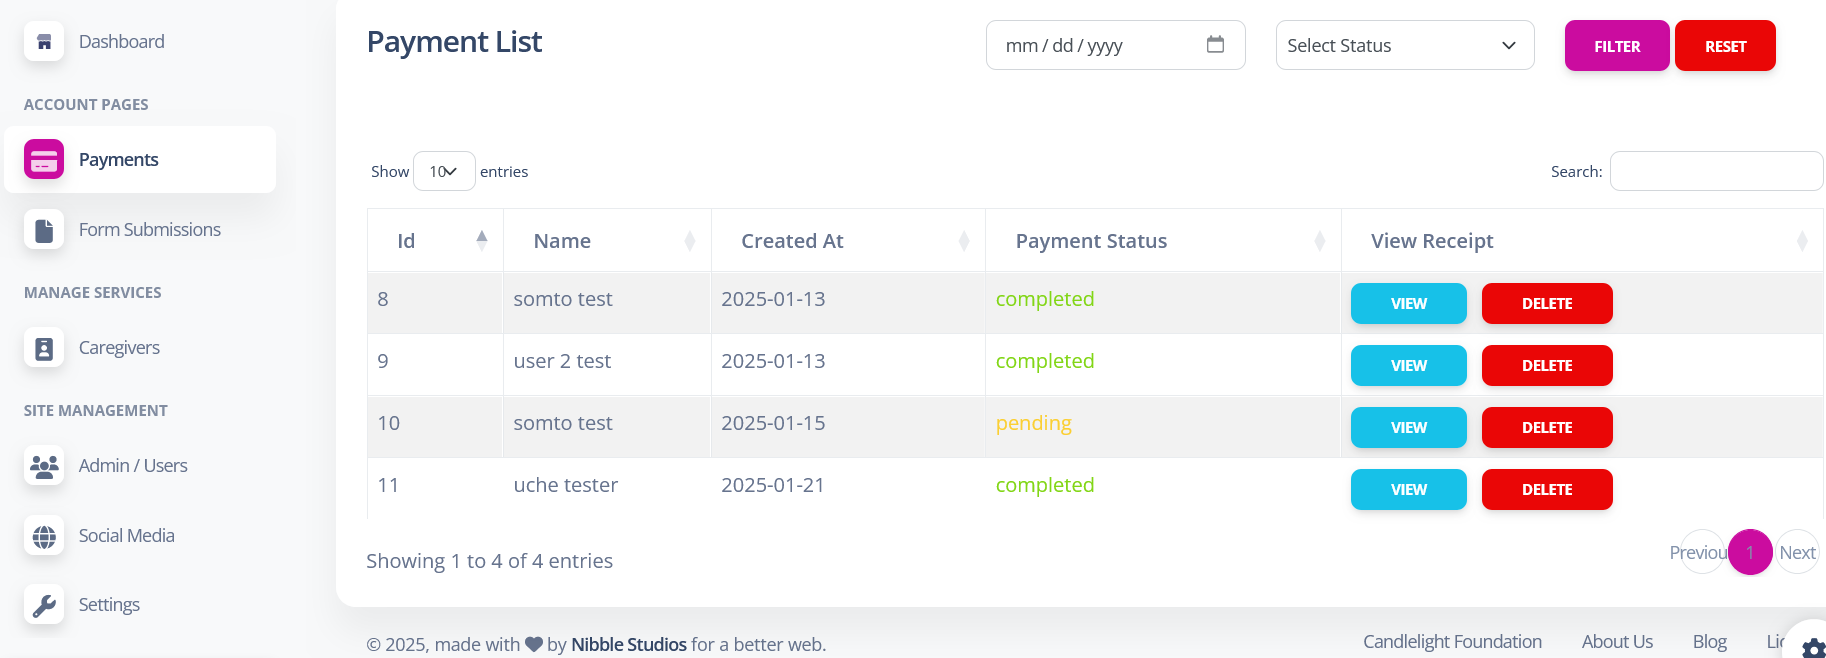Viewport: 1826px width, 658px height.
Task: Click the Payments credit card icon
Action: 44,160
